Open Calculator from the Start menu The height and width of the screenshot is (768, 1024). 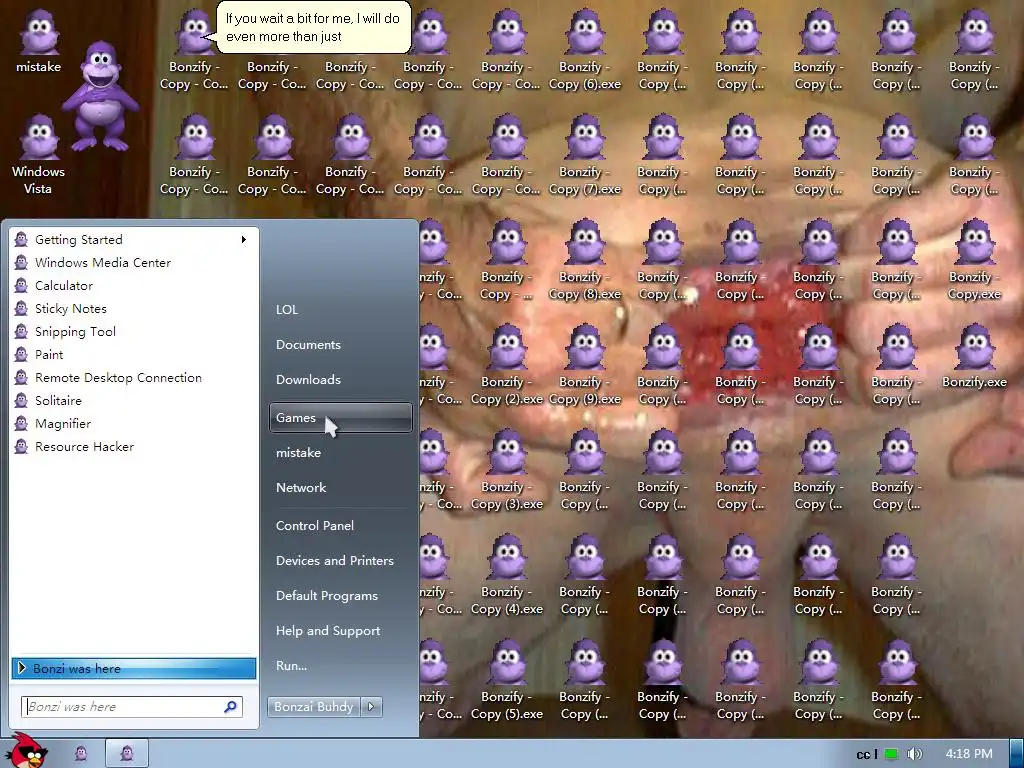coord(133,285)
